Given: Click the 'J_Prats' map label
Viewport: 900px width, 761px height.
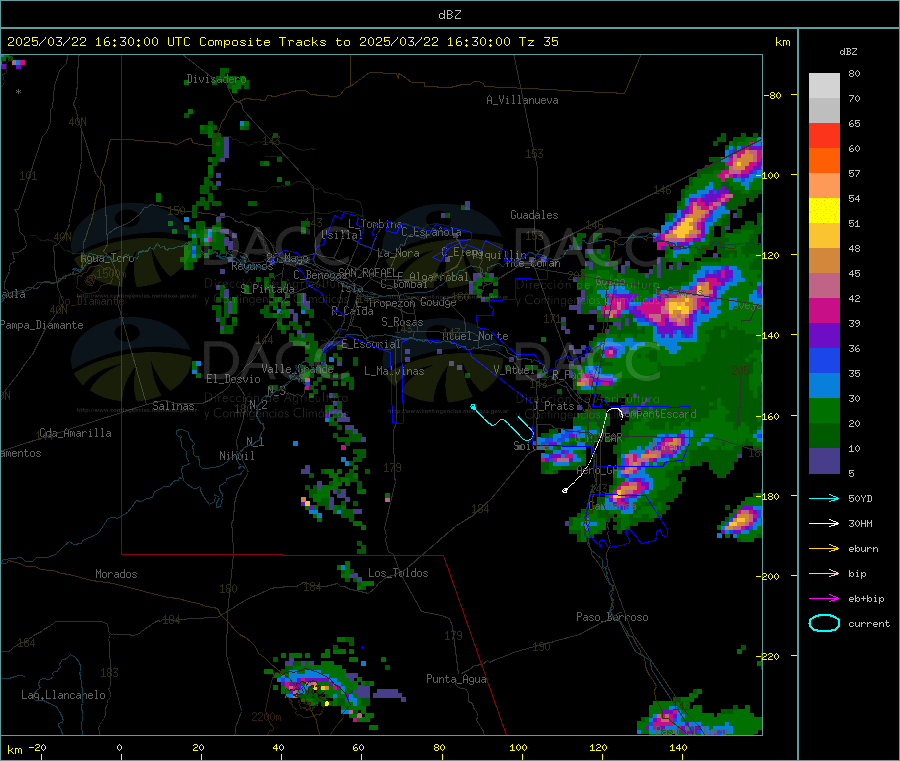Looking at the screenshot, I should [553, 406].
